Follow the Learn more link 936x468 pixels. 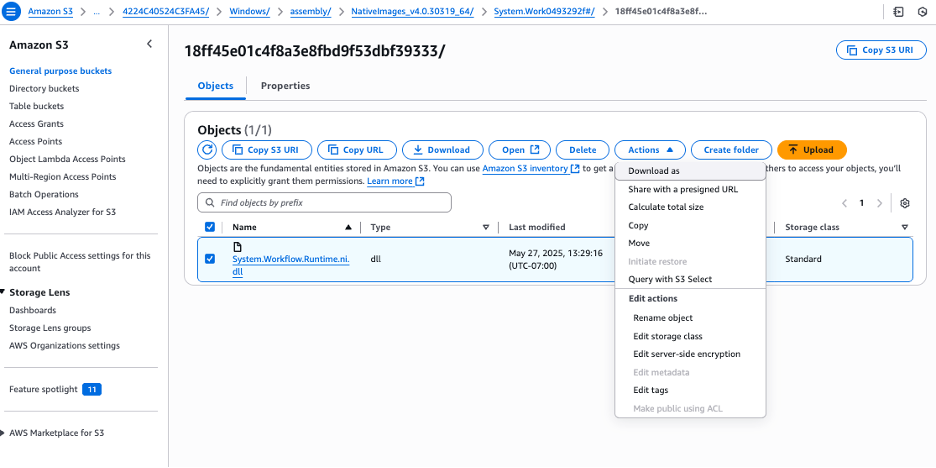[x=390, y=181]
